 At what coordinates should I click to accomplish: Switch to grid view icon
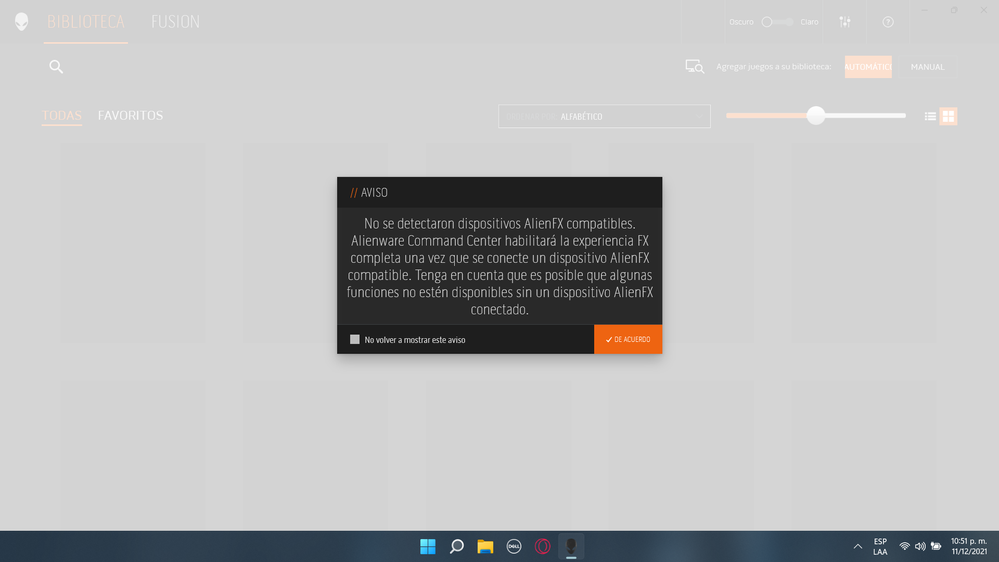point(948,117)
